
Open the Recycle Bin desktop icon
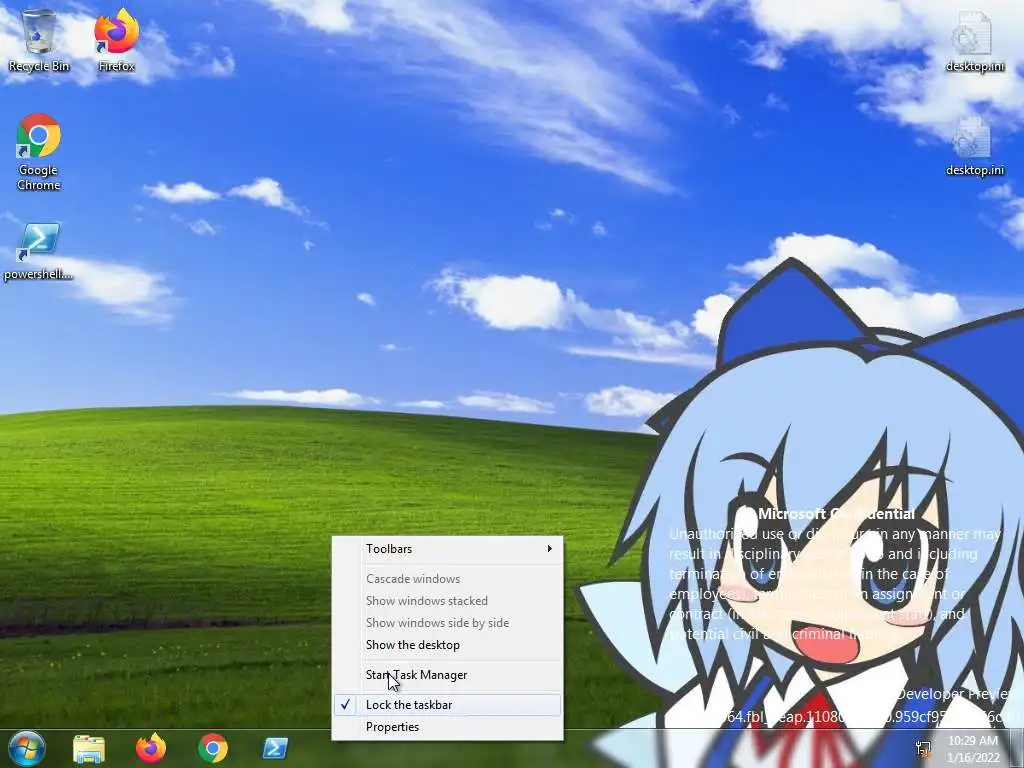point(39,40)
